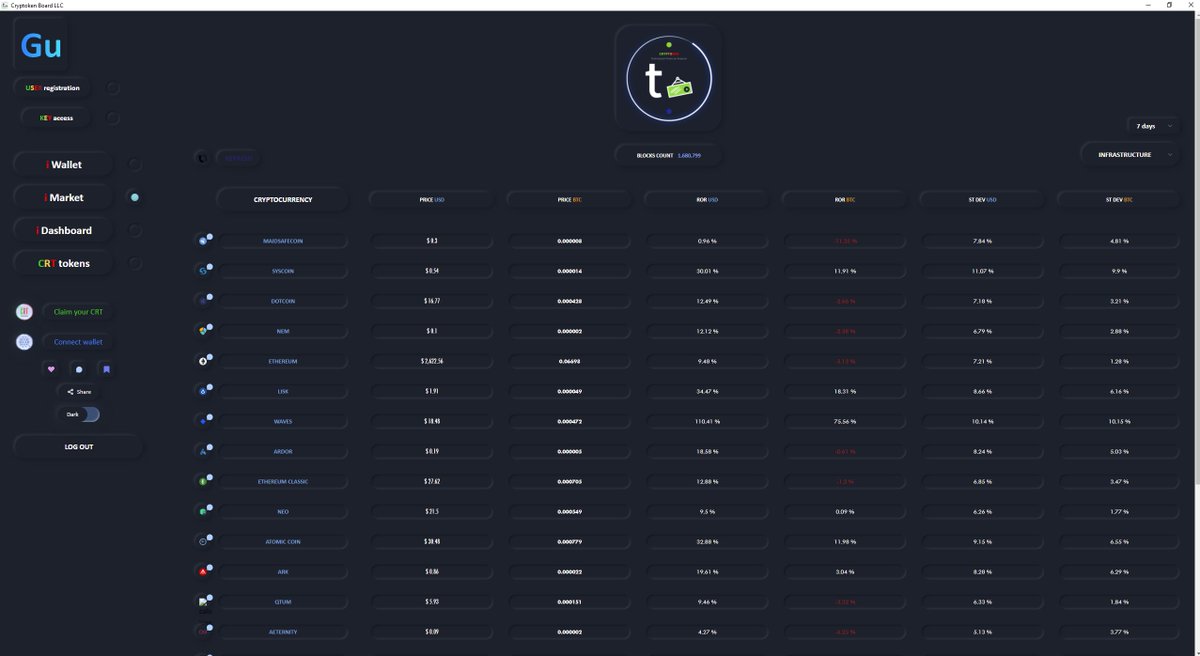Click the pink heart favorite icon

coord(51,369)
